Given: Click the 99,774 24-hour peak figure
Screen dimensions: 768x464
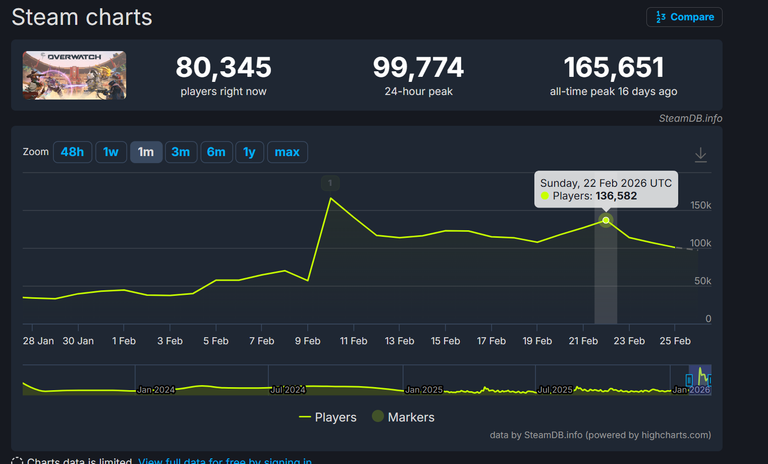Looking at the screenshot, I should pyautogui.click(x=418, y=67).
